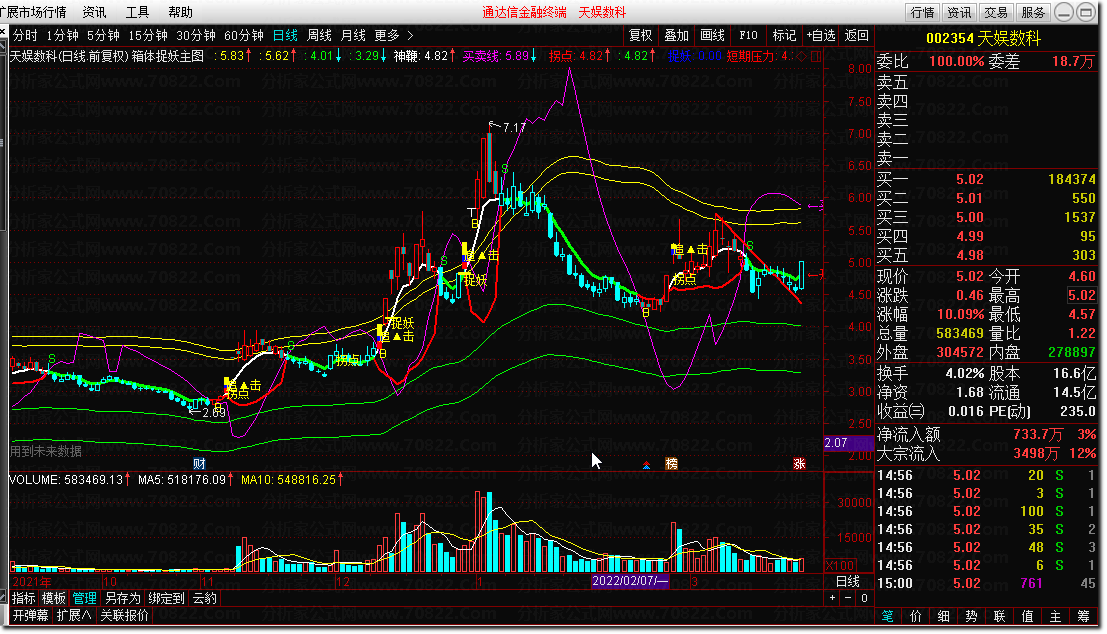Click the square indicator settings icon
Screen dimensions: 1107x634
pos(815,56)
